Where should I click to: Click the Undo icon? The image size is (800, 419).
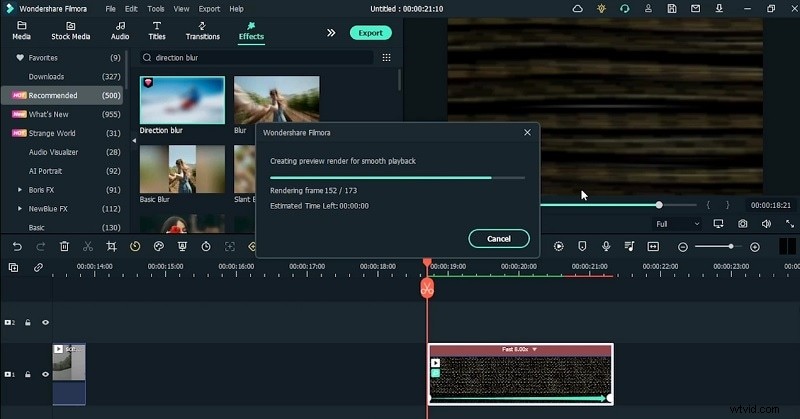point(17,247)
